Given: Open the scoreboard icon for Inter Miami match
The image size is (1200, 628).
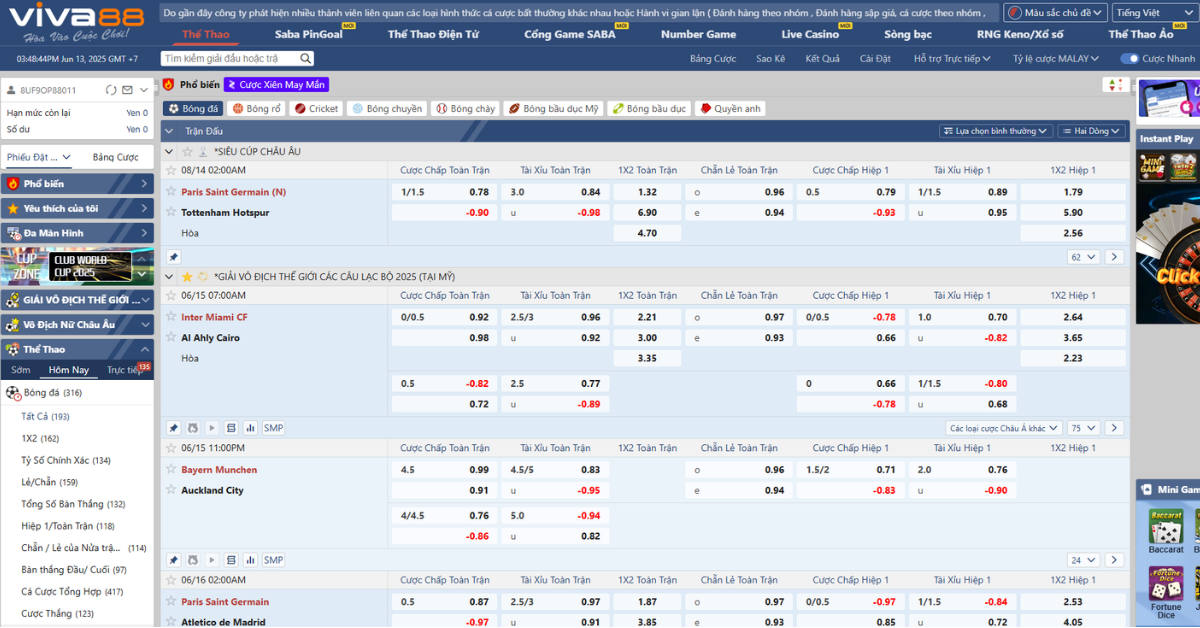Looking at the screenshot, I should pos(232,428).
